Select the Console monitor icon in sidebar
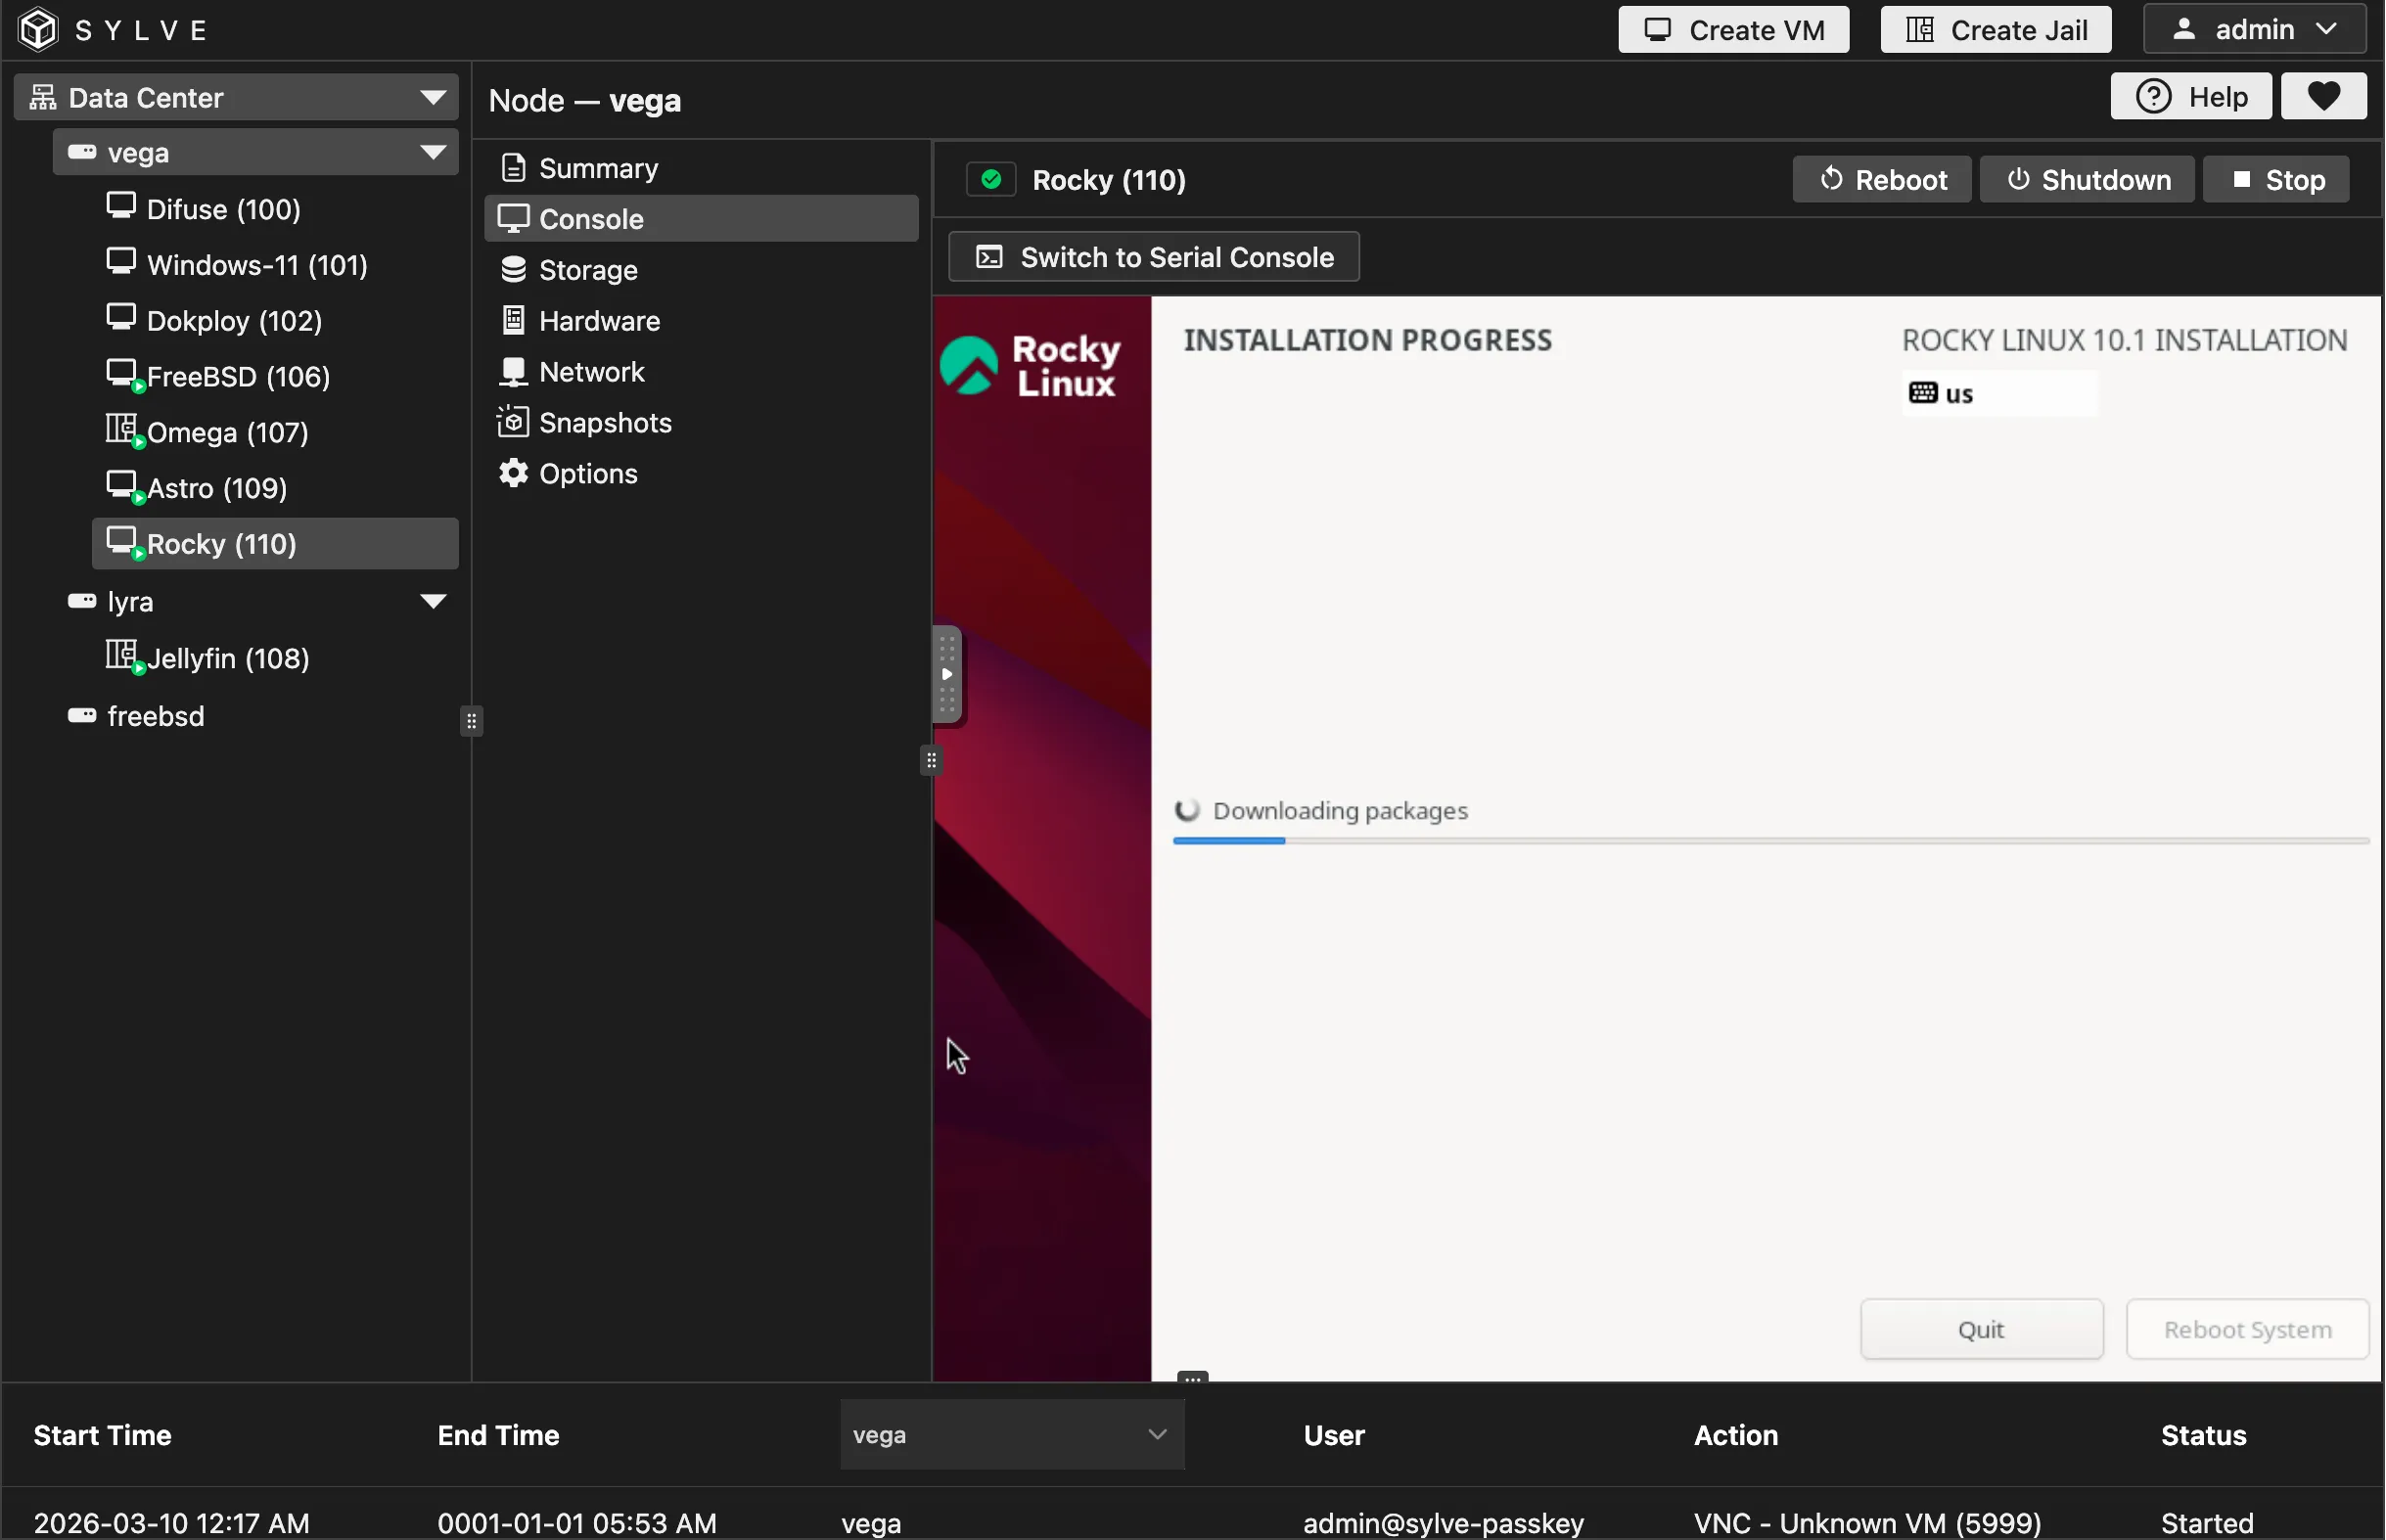This screenshot has width=2386, height=1540. pyautogui.click(x=514, y=218)
